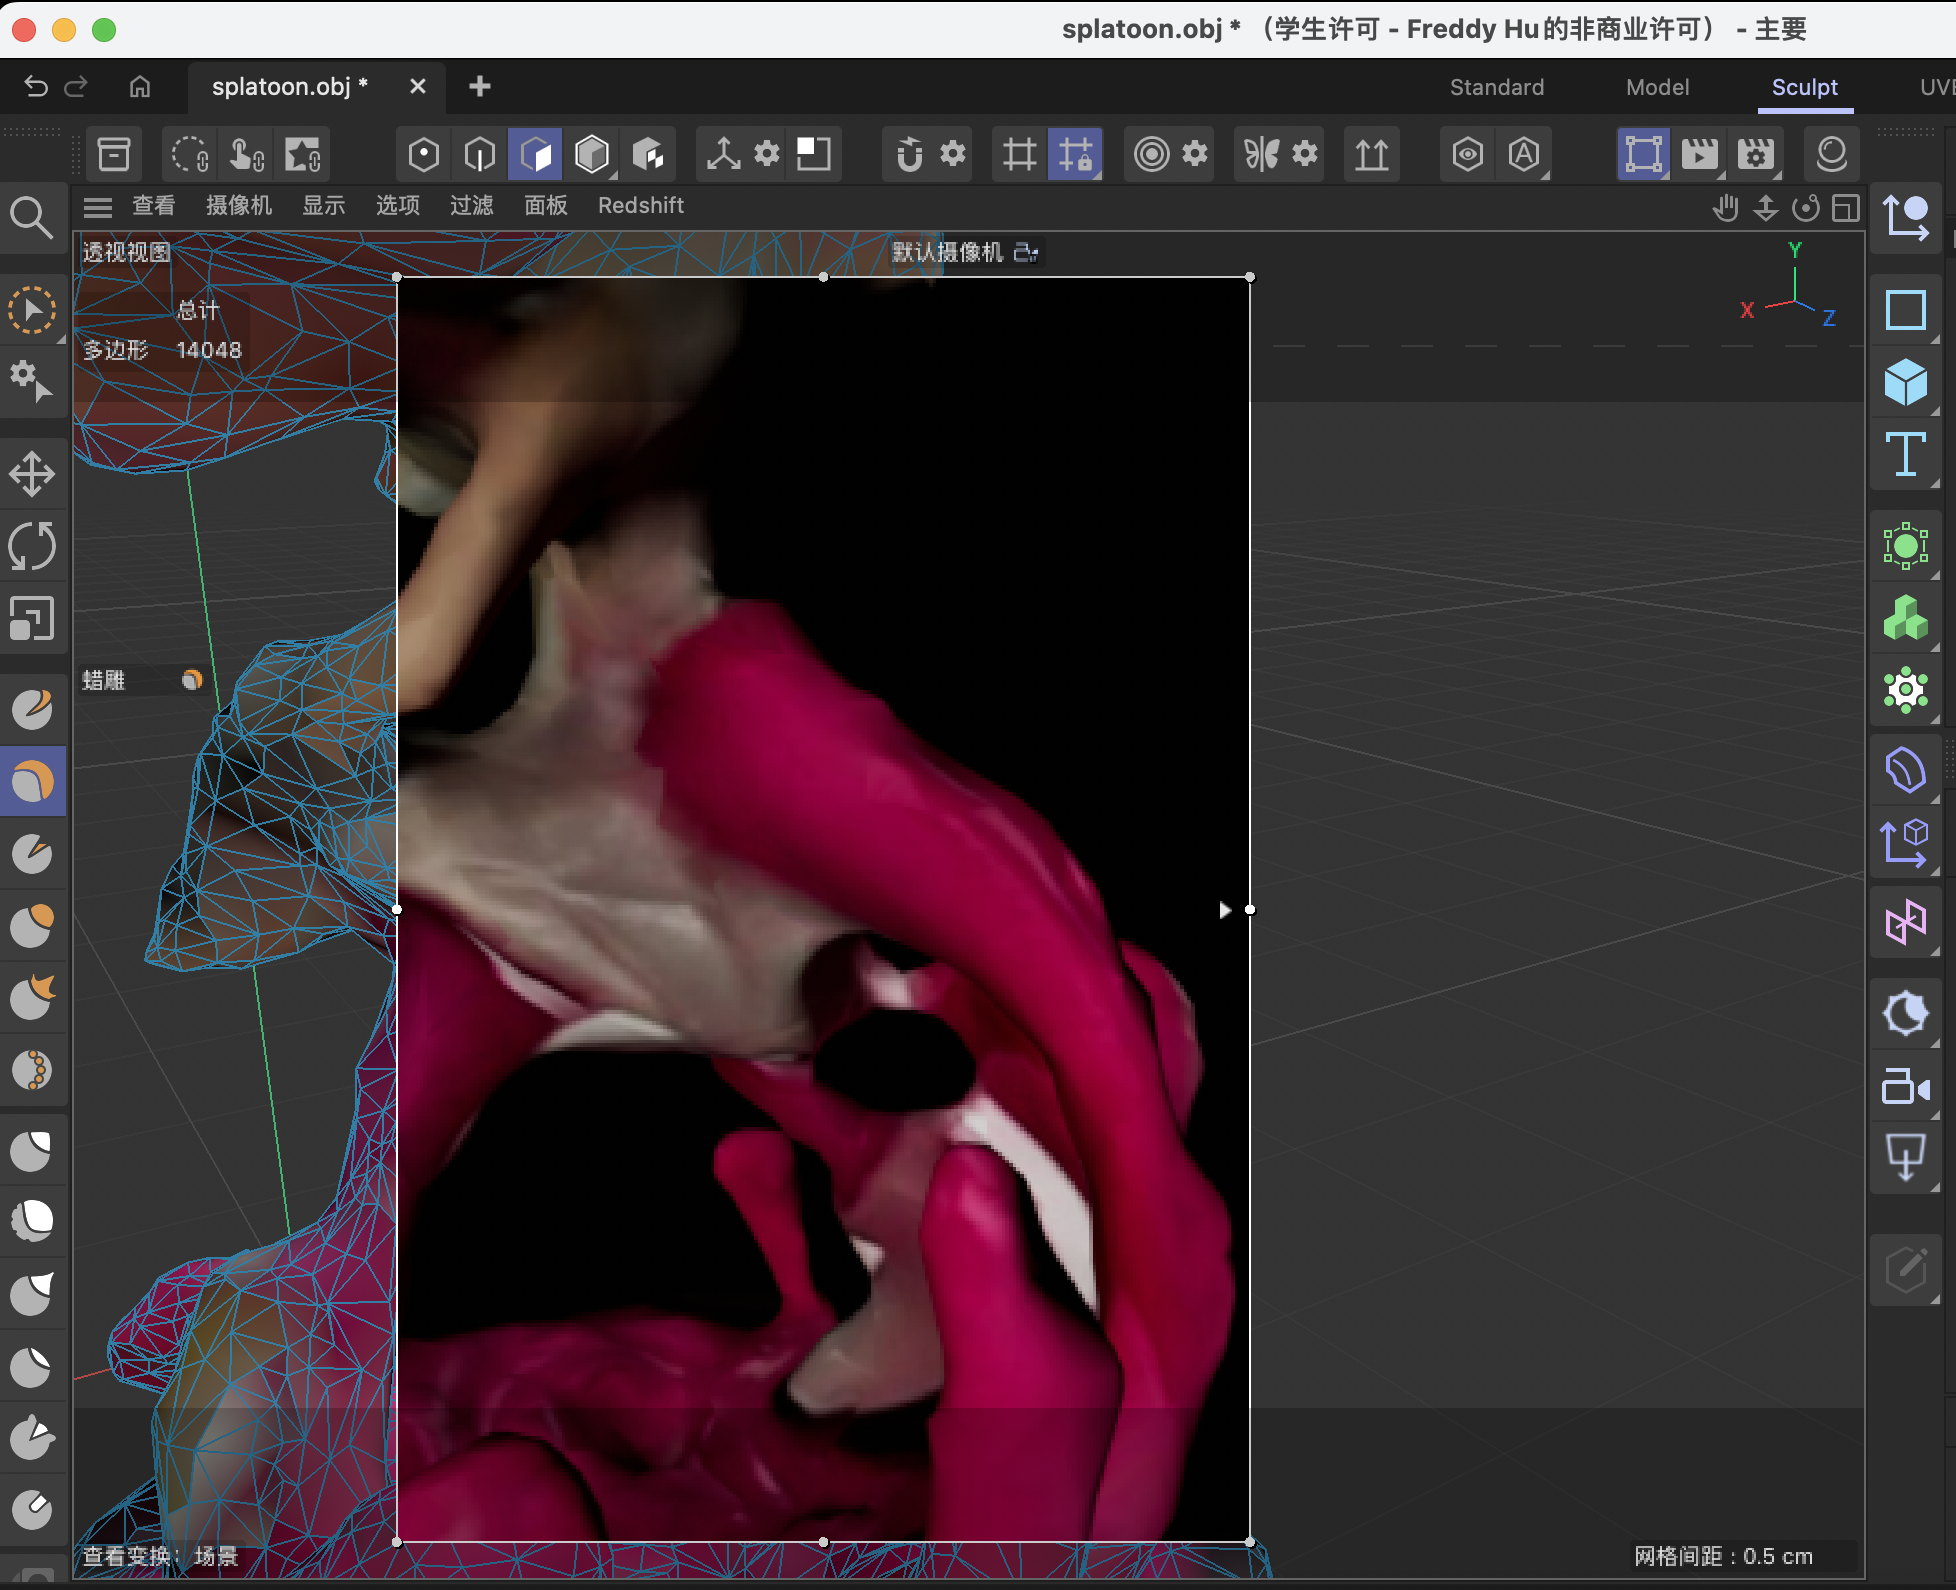Add a new document tab
Screen dimensions: 1956x1590
[479, 87]
